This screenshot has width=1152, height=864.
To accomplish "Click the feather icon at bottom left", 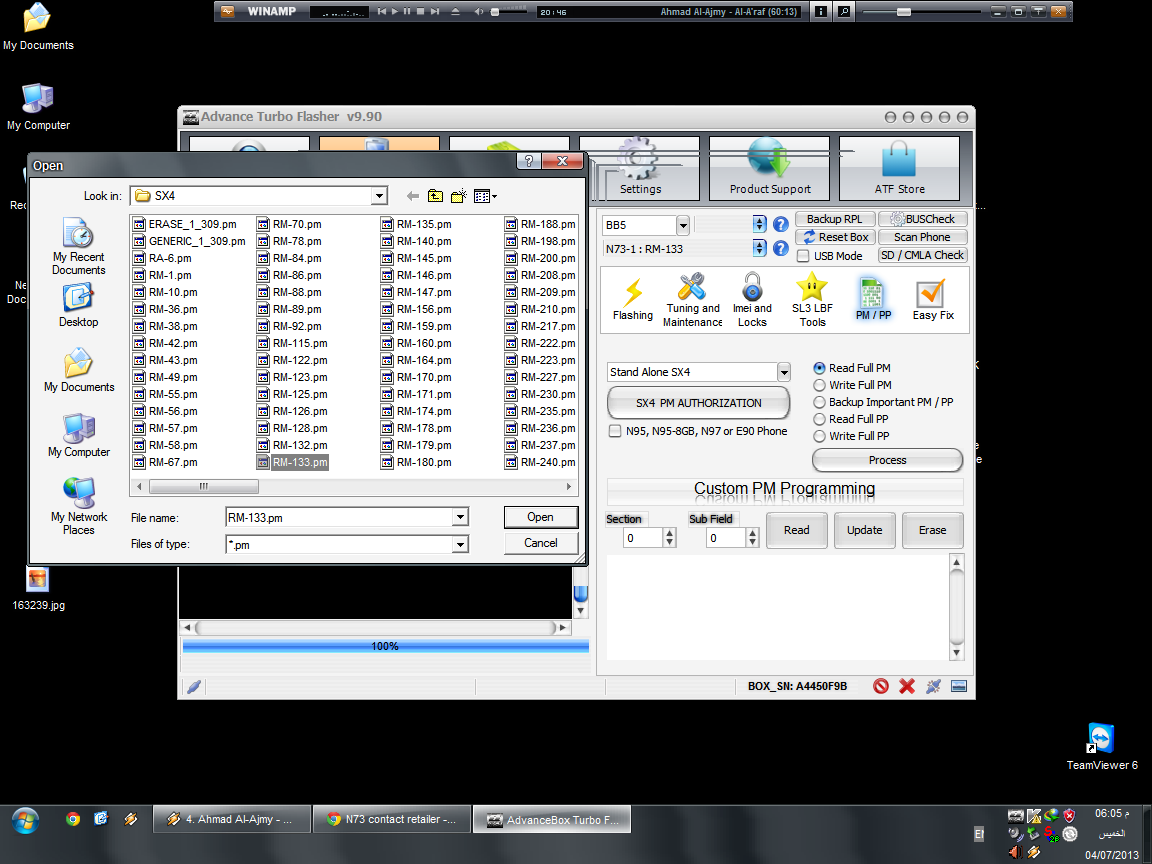I will (193, 687).
